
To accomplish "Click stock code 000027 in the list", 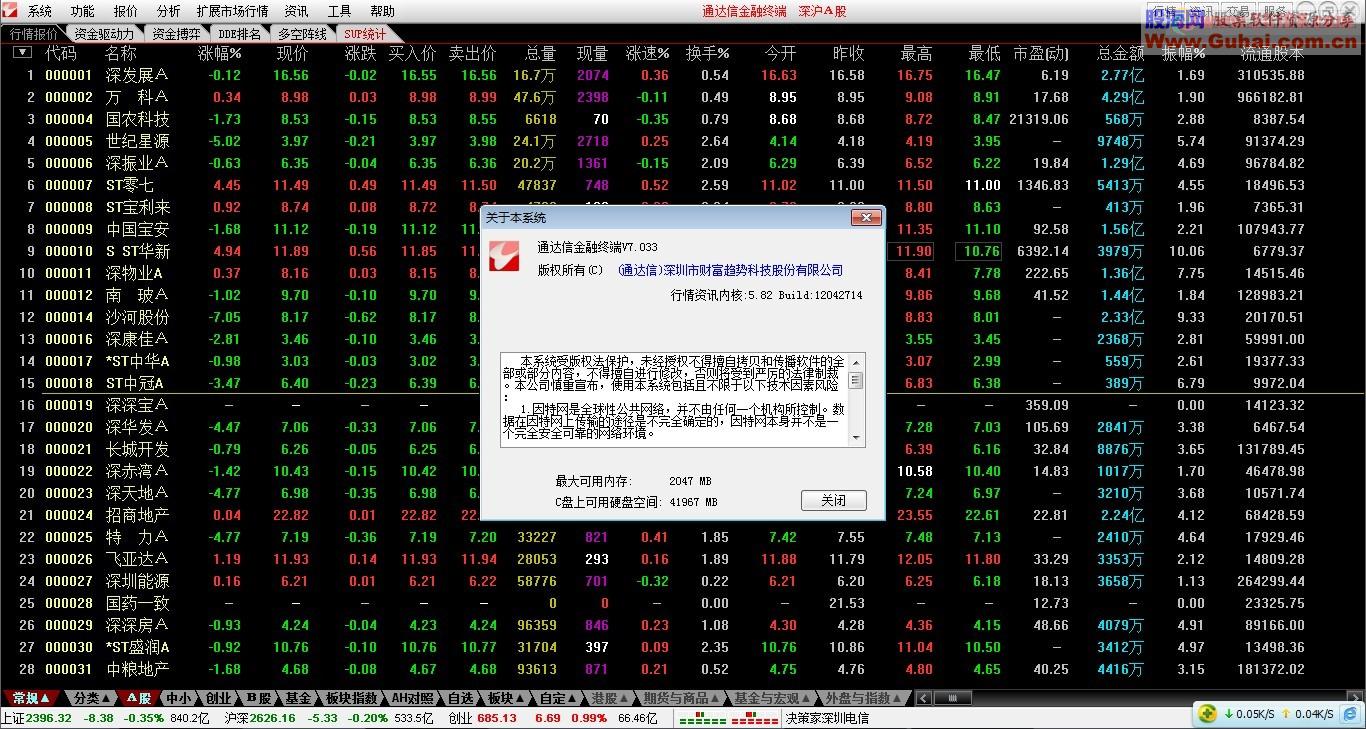I will 69,581.
